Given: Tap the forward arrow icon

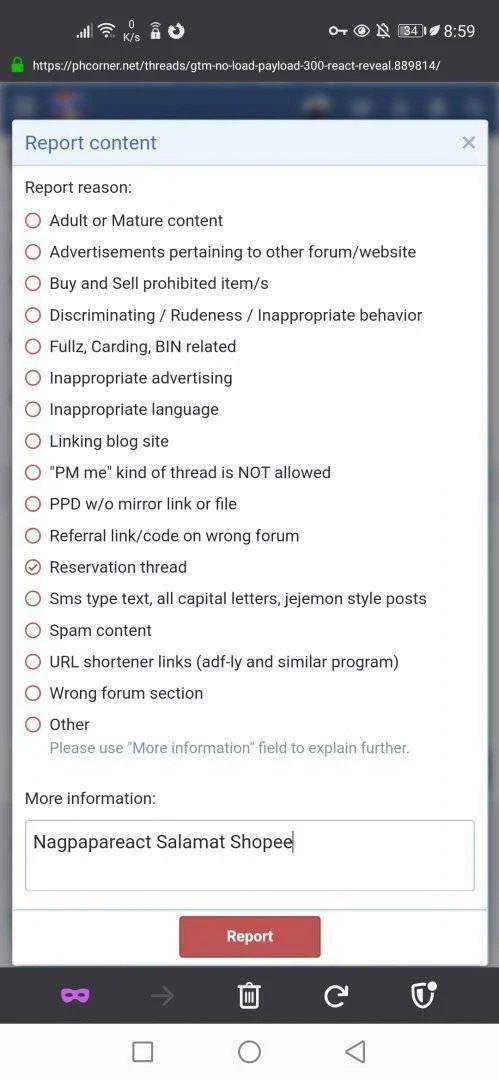Looking at the screenshot, I should click(162, 995).
